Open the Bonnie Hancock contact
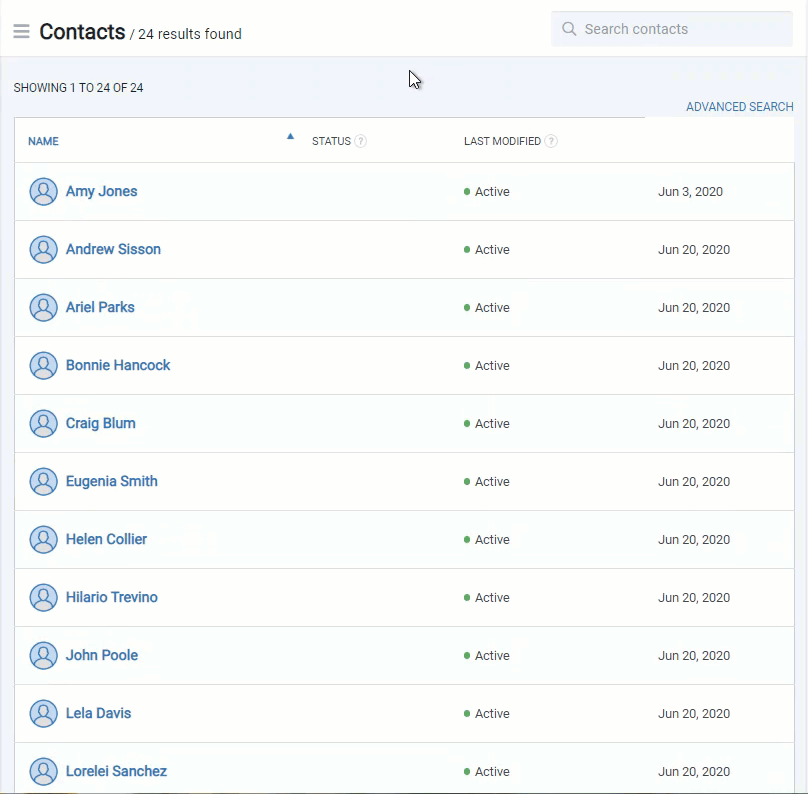Viewport: 808px width, 794px height. click(x=118, y=365)
